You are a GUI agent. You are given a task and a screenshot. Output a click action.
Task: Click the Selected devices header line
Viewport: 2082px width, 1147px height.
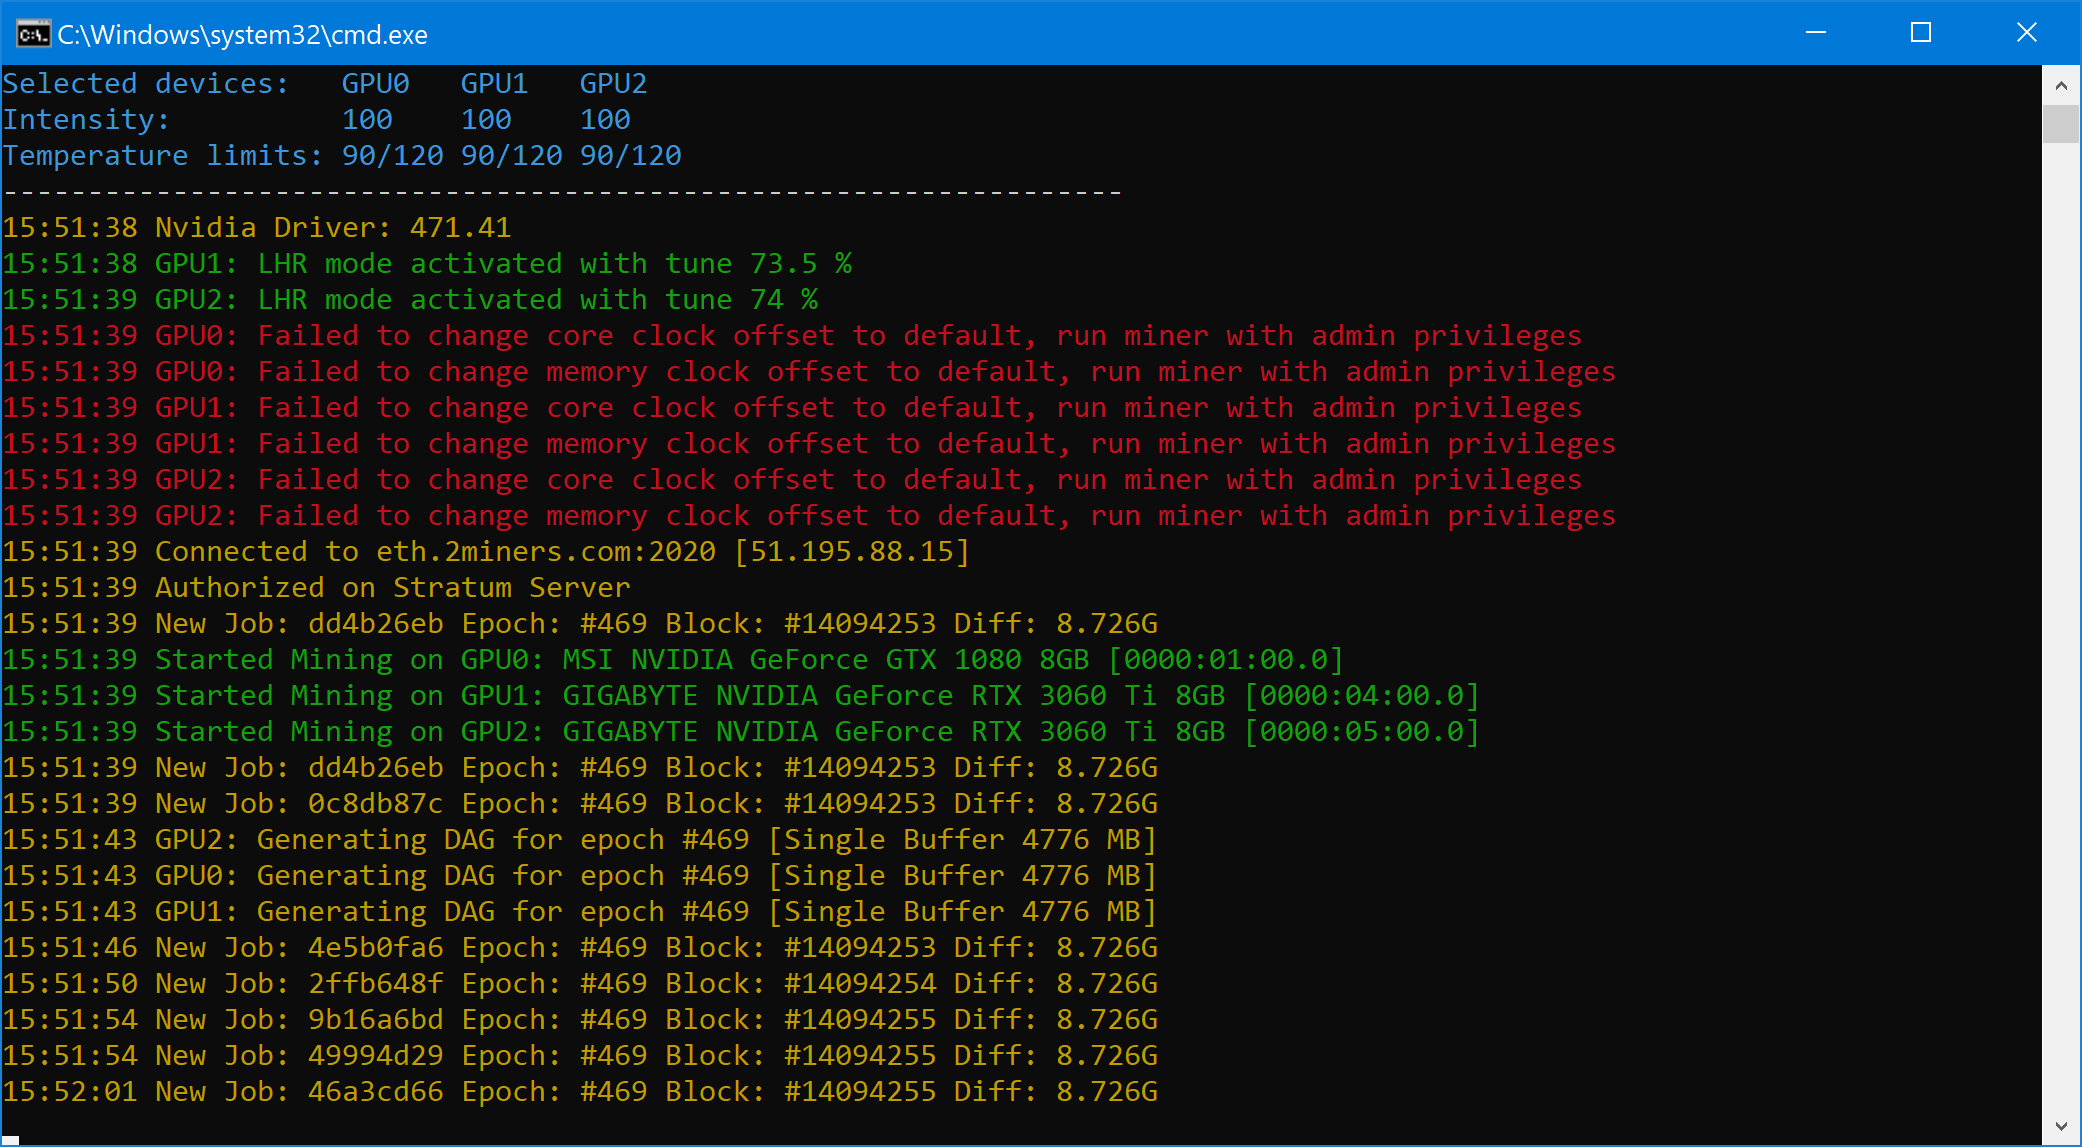[x=324, y=84]
